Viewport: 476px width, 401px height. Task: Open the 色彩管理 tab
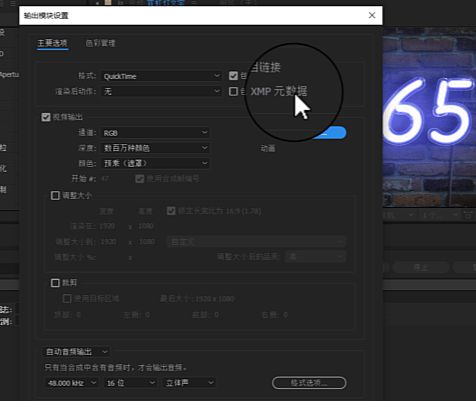[100, 43]
